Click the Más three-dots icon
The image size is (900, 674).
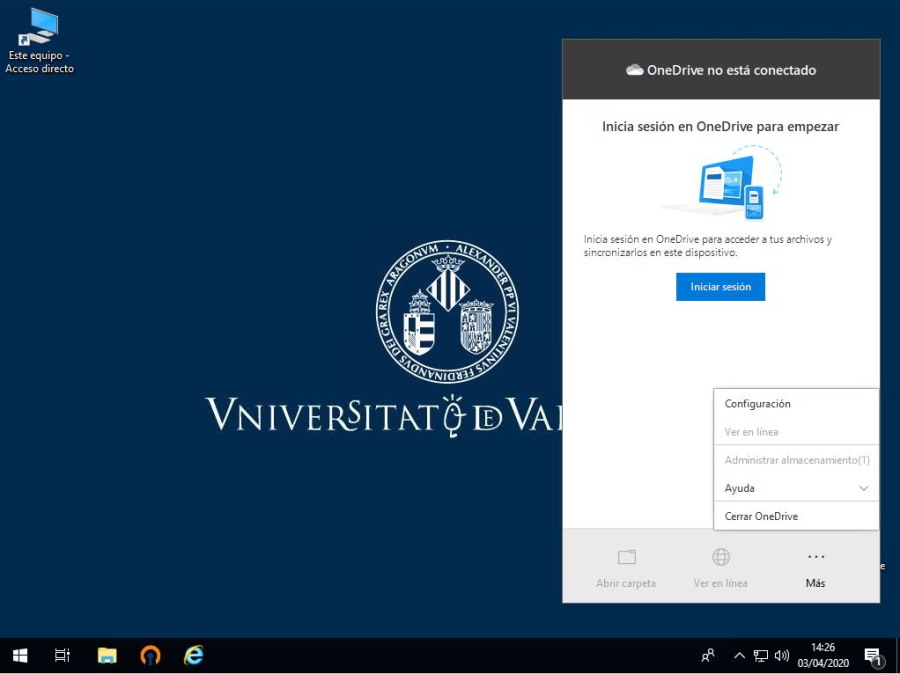[x=816, y=556]
